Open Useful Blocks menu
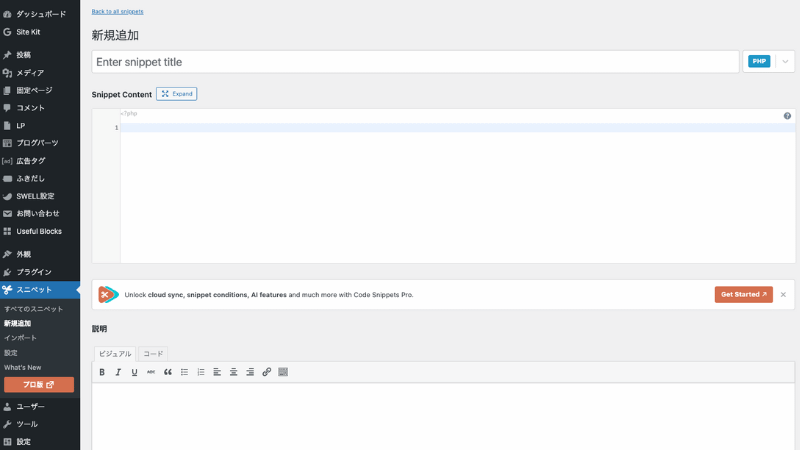This screenshot has height=450, width=800. coord(40,231)
